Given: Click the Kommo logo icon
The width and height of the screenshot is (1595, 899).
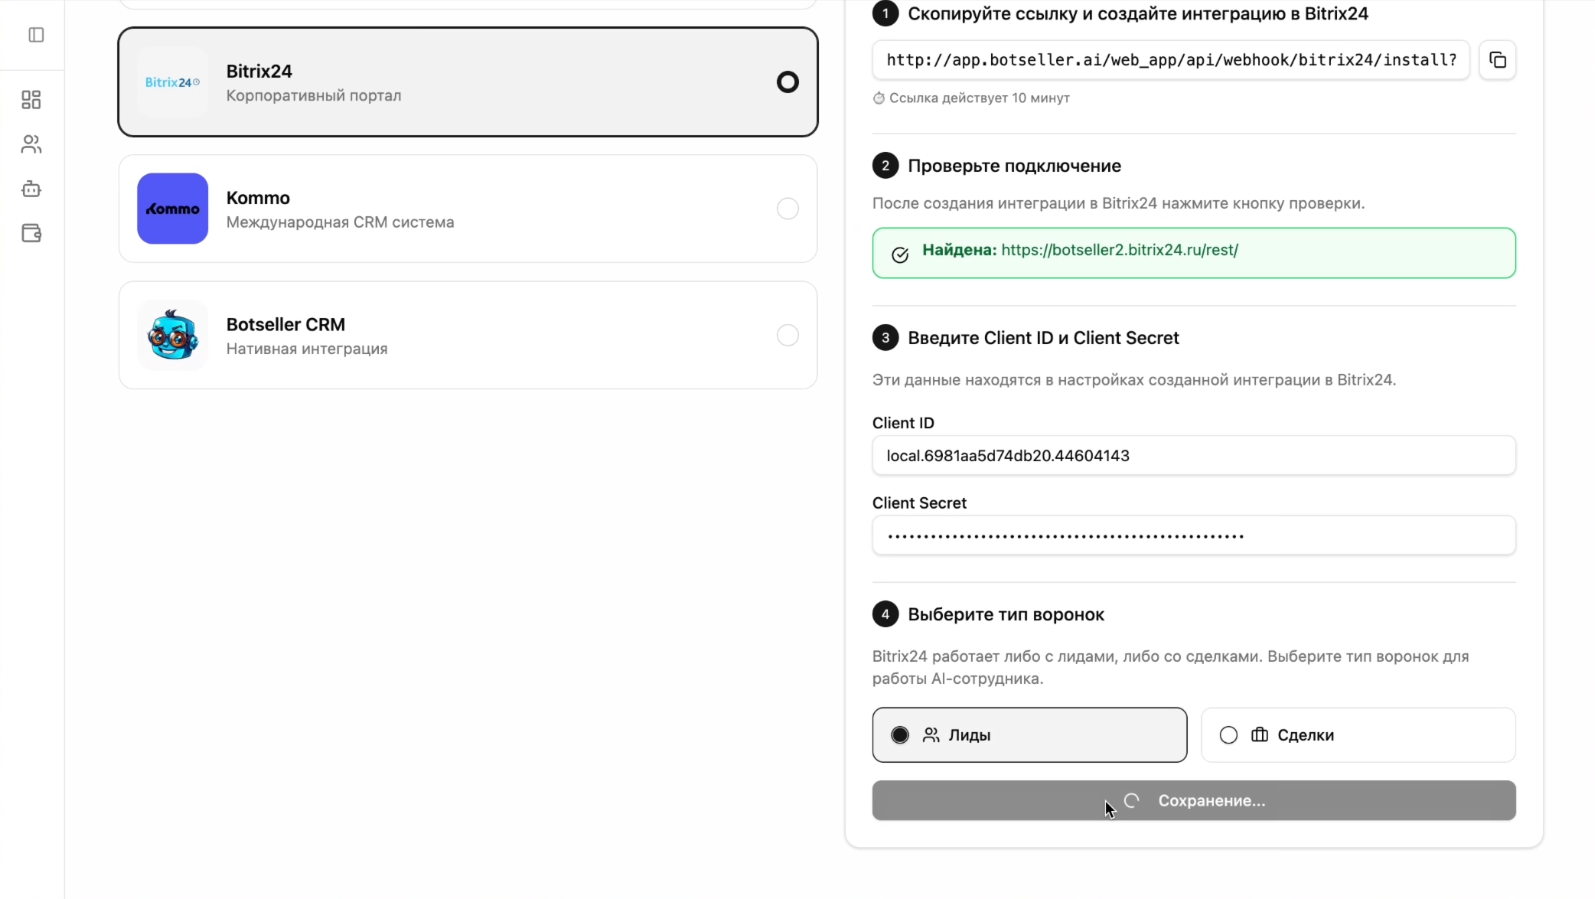Looking at the screenshot, I should [172, 208].
